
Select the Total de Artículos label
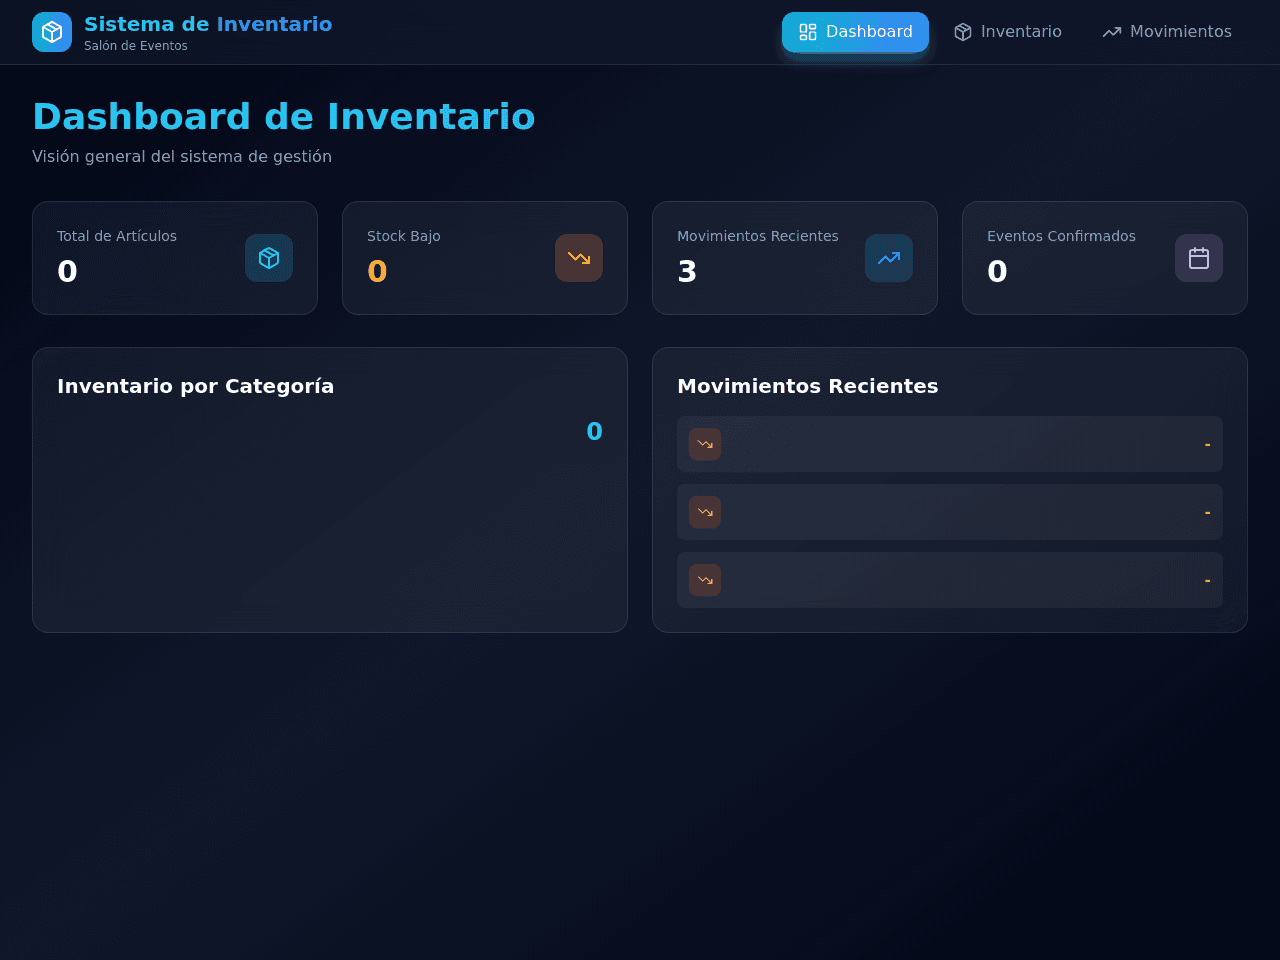(117, 236)
